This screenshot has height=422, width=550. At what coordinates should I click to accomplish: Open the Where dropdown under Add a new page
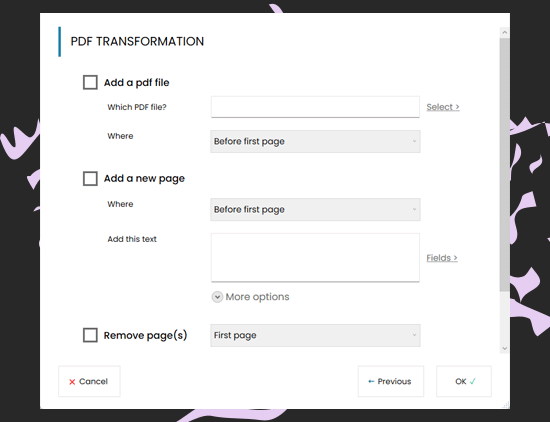point(315,209)
